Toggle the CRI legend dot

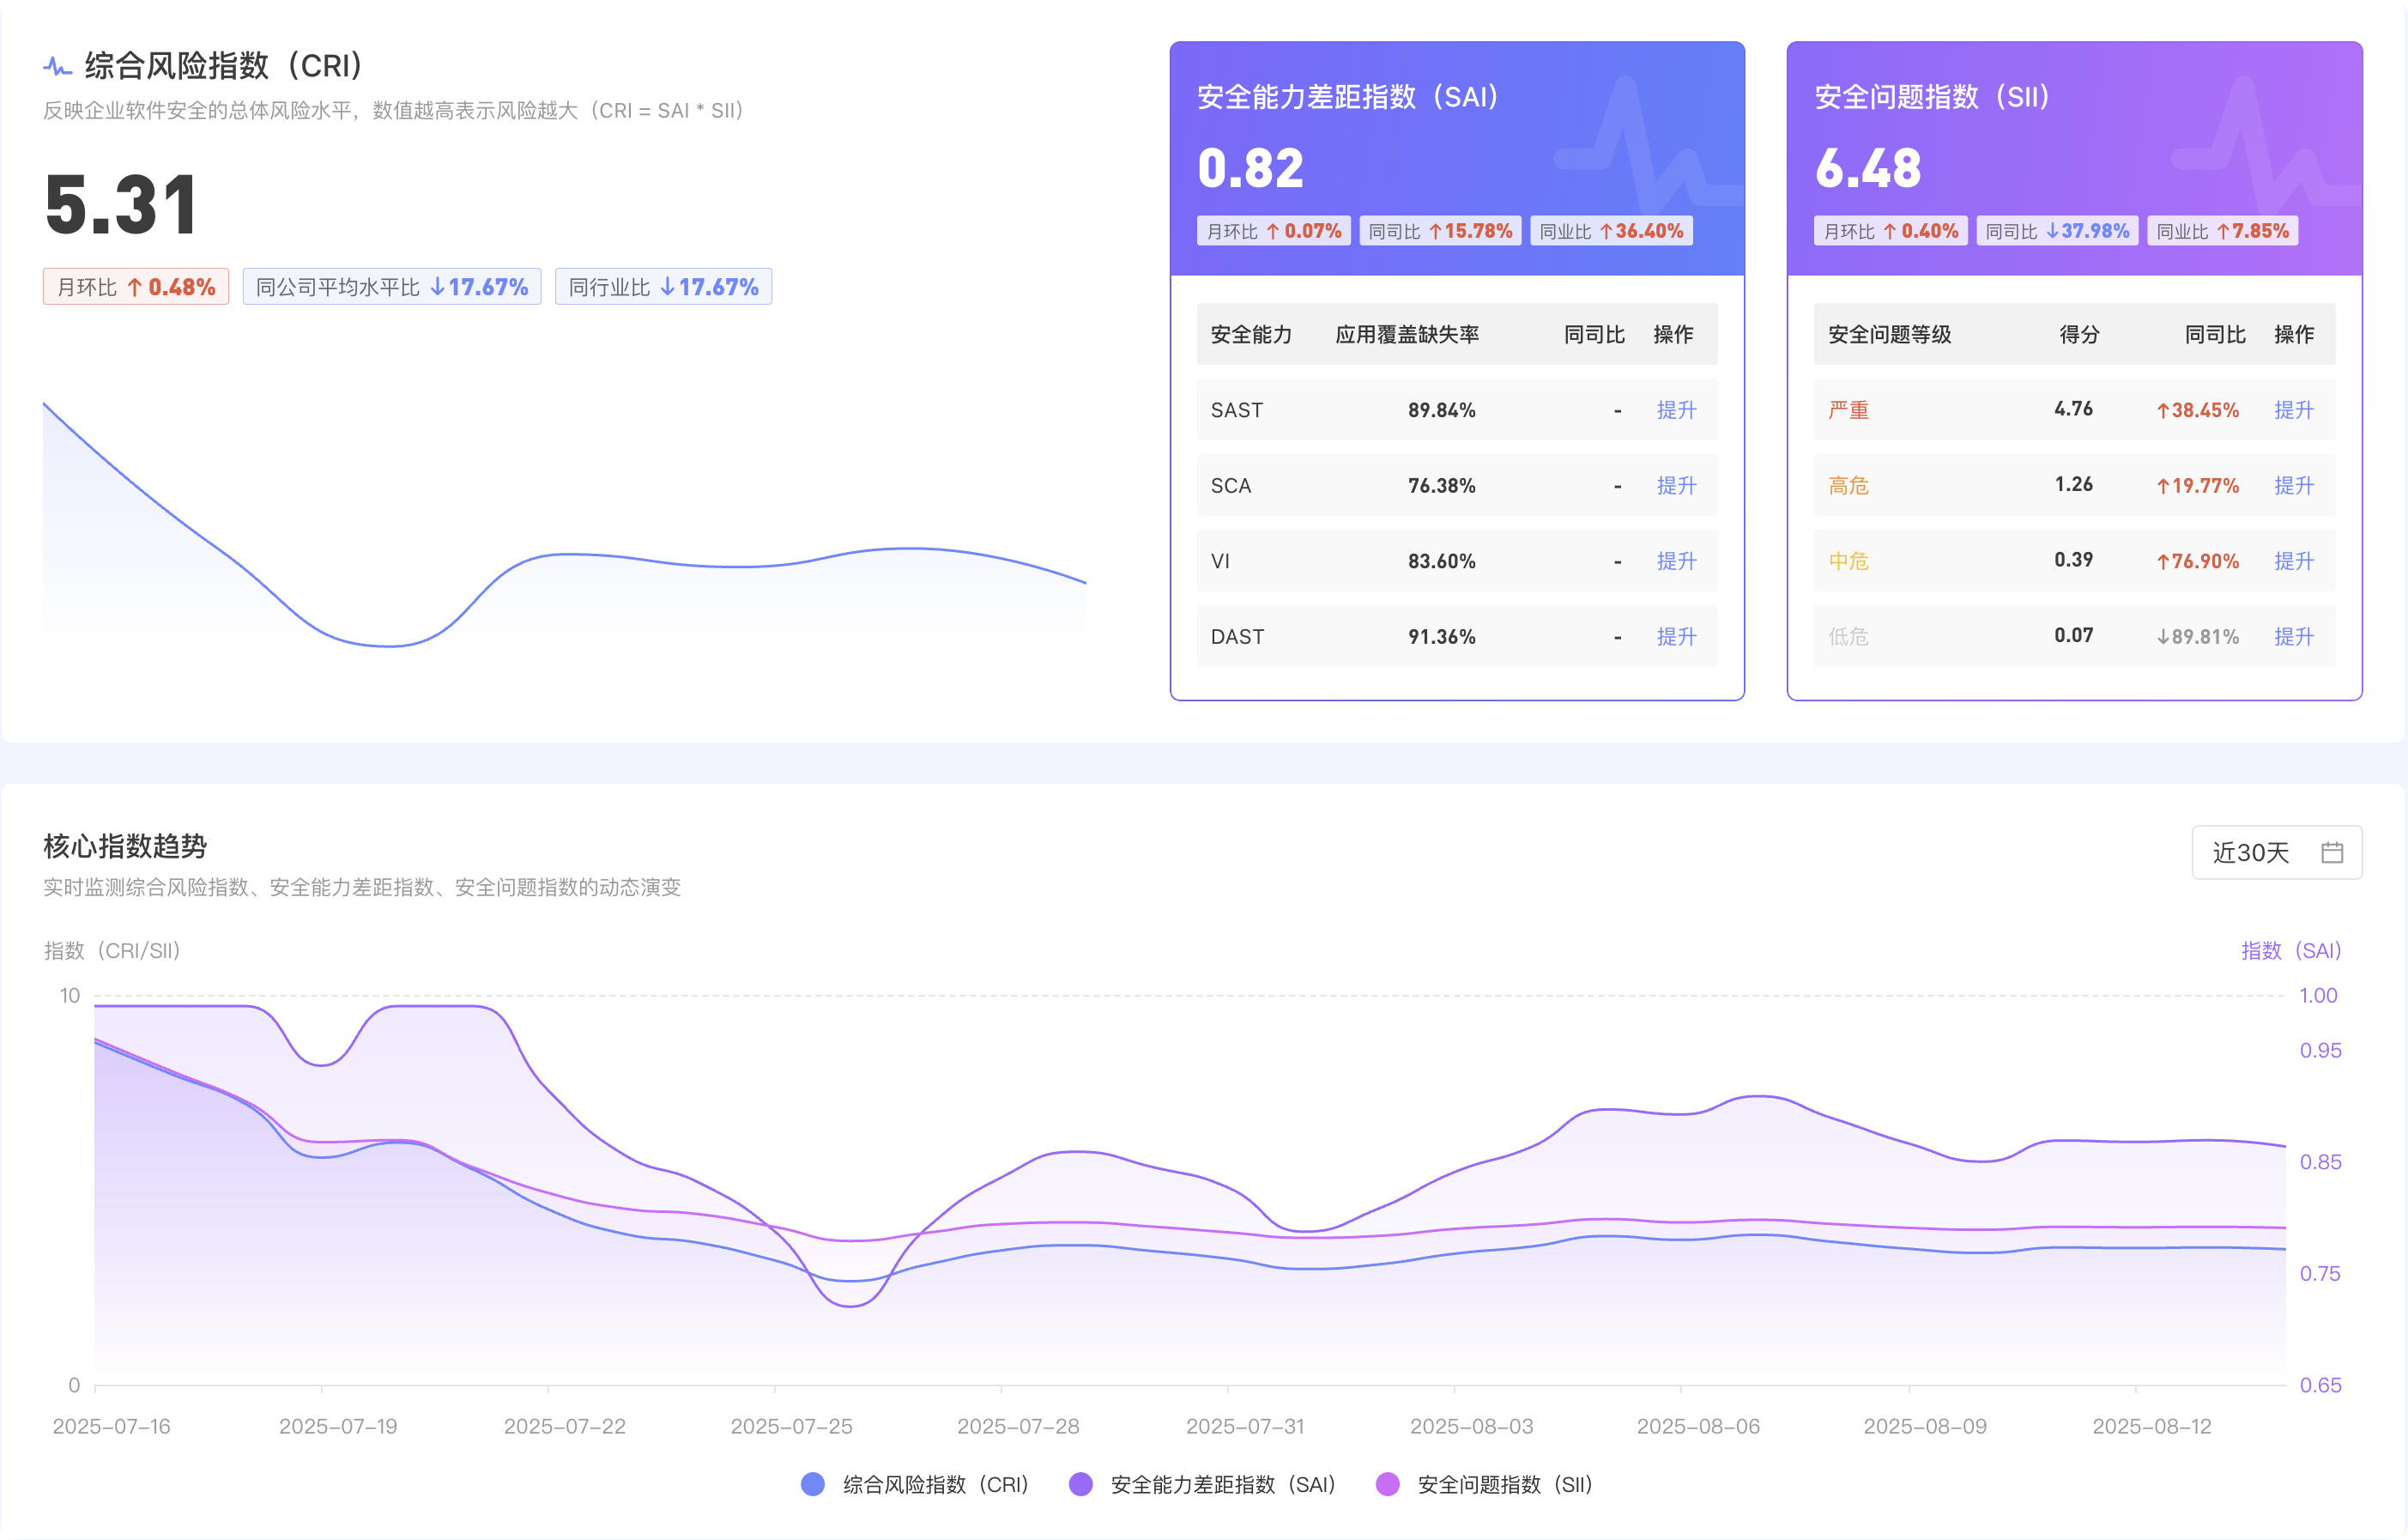(x=813, y=1484)
